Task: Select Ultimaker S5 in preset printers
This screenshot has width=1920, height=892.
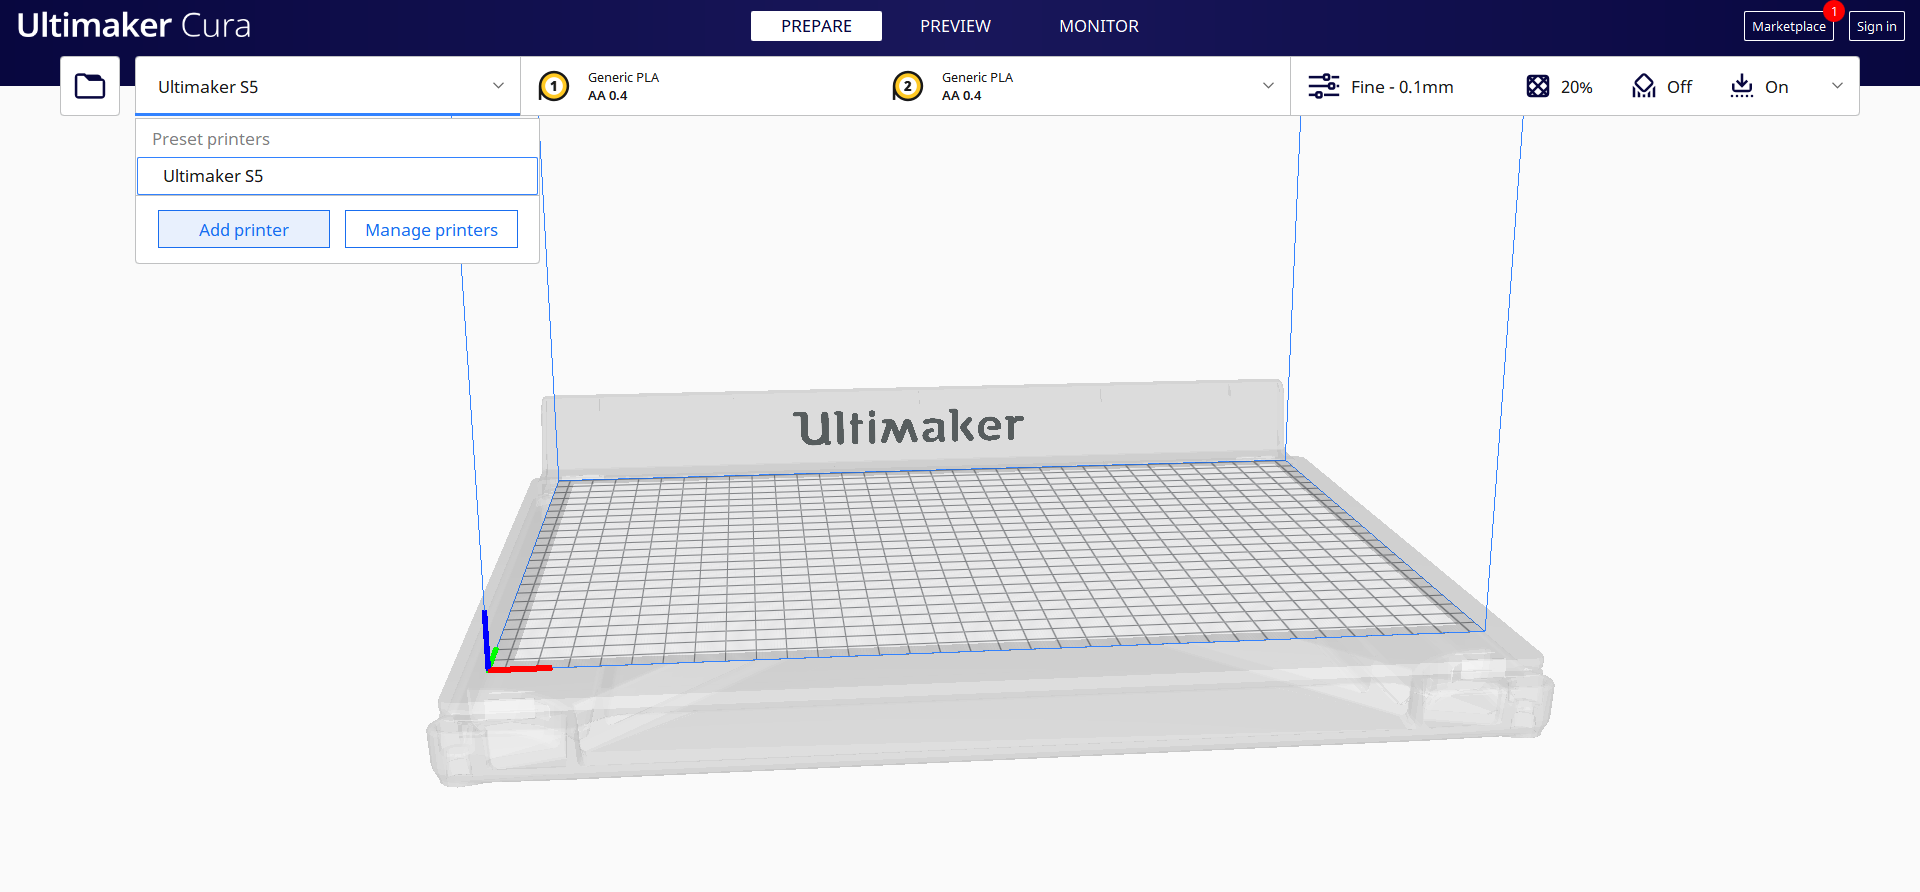Action: pos(337,176)
